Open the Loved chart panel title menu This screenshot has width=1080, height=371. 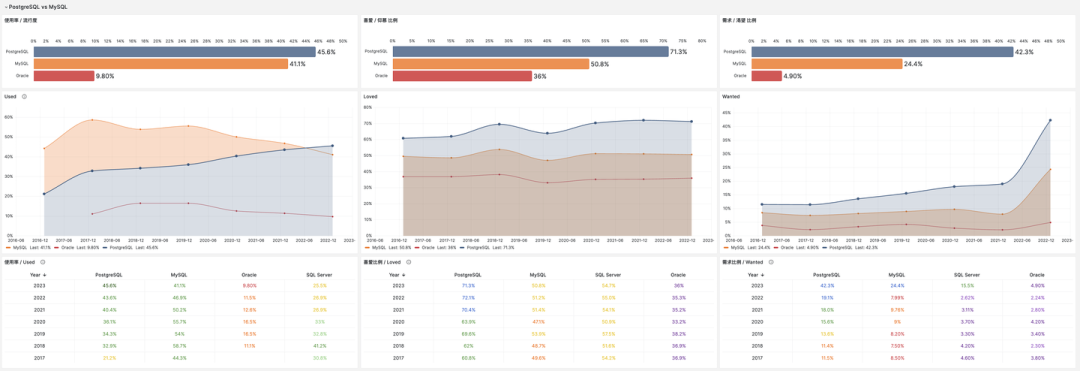(x=371, y=97)
